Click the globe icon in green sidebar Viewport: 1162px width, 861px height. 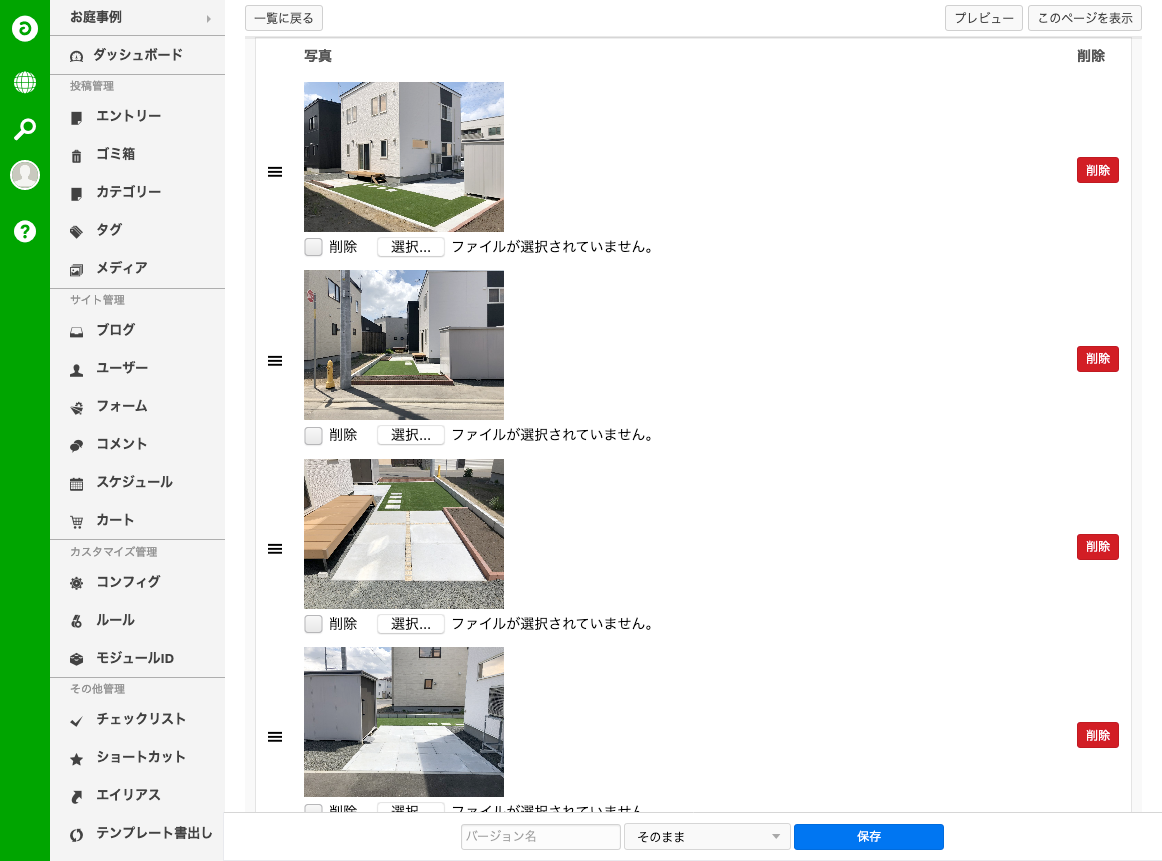click(25, 82)
